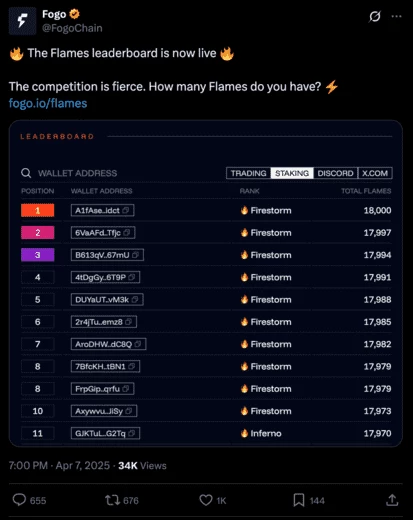Bookmark the tweet with the bookmark icon
This screenshot has width=413, height=520.
[x=299, y=500]
